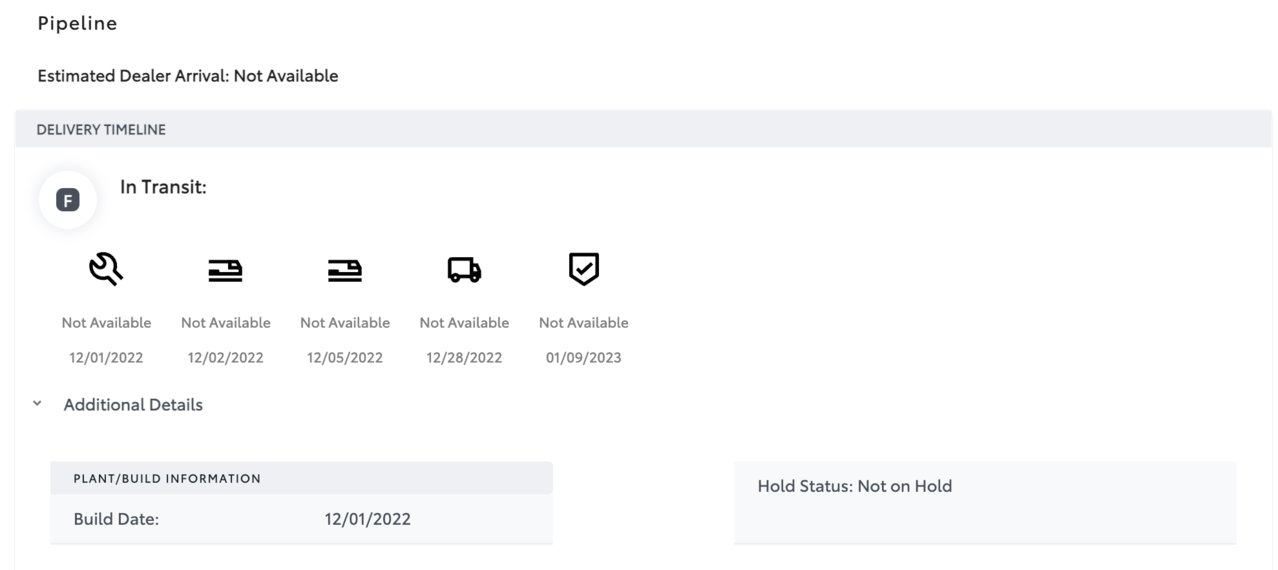This screenshot has width=1278, height=570.
Task: Click the Pipeline heading
Action: pyautogui.click(x=77, y=24)
